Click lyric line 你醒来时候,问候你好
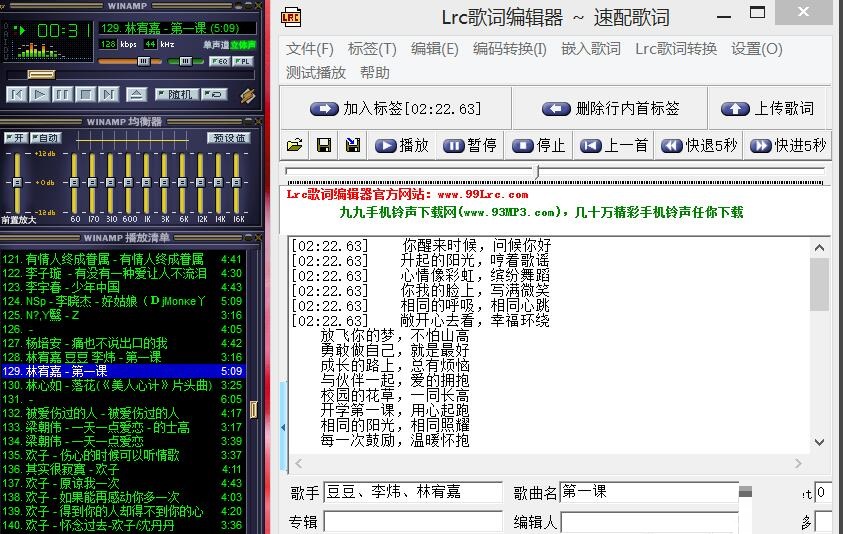Viewport: 843px width, 534px height. (477, 246)
